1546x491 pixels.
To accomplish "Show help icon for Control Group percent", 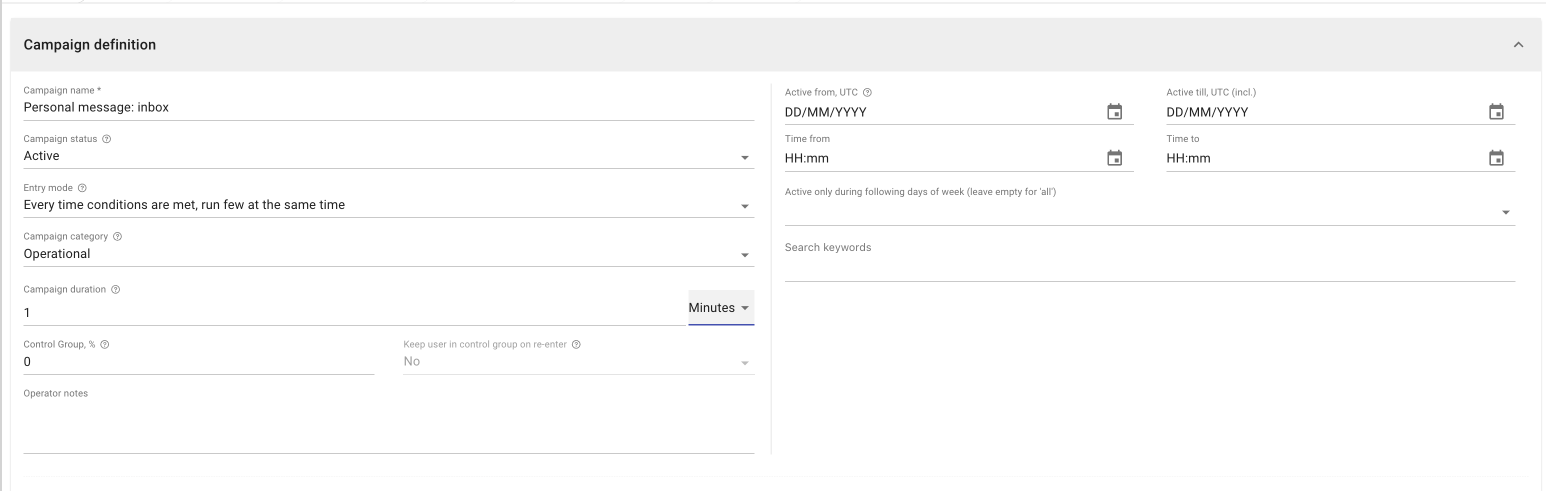I will (x=105, y=345).
